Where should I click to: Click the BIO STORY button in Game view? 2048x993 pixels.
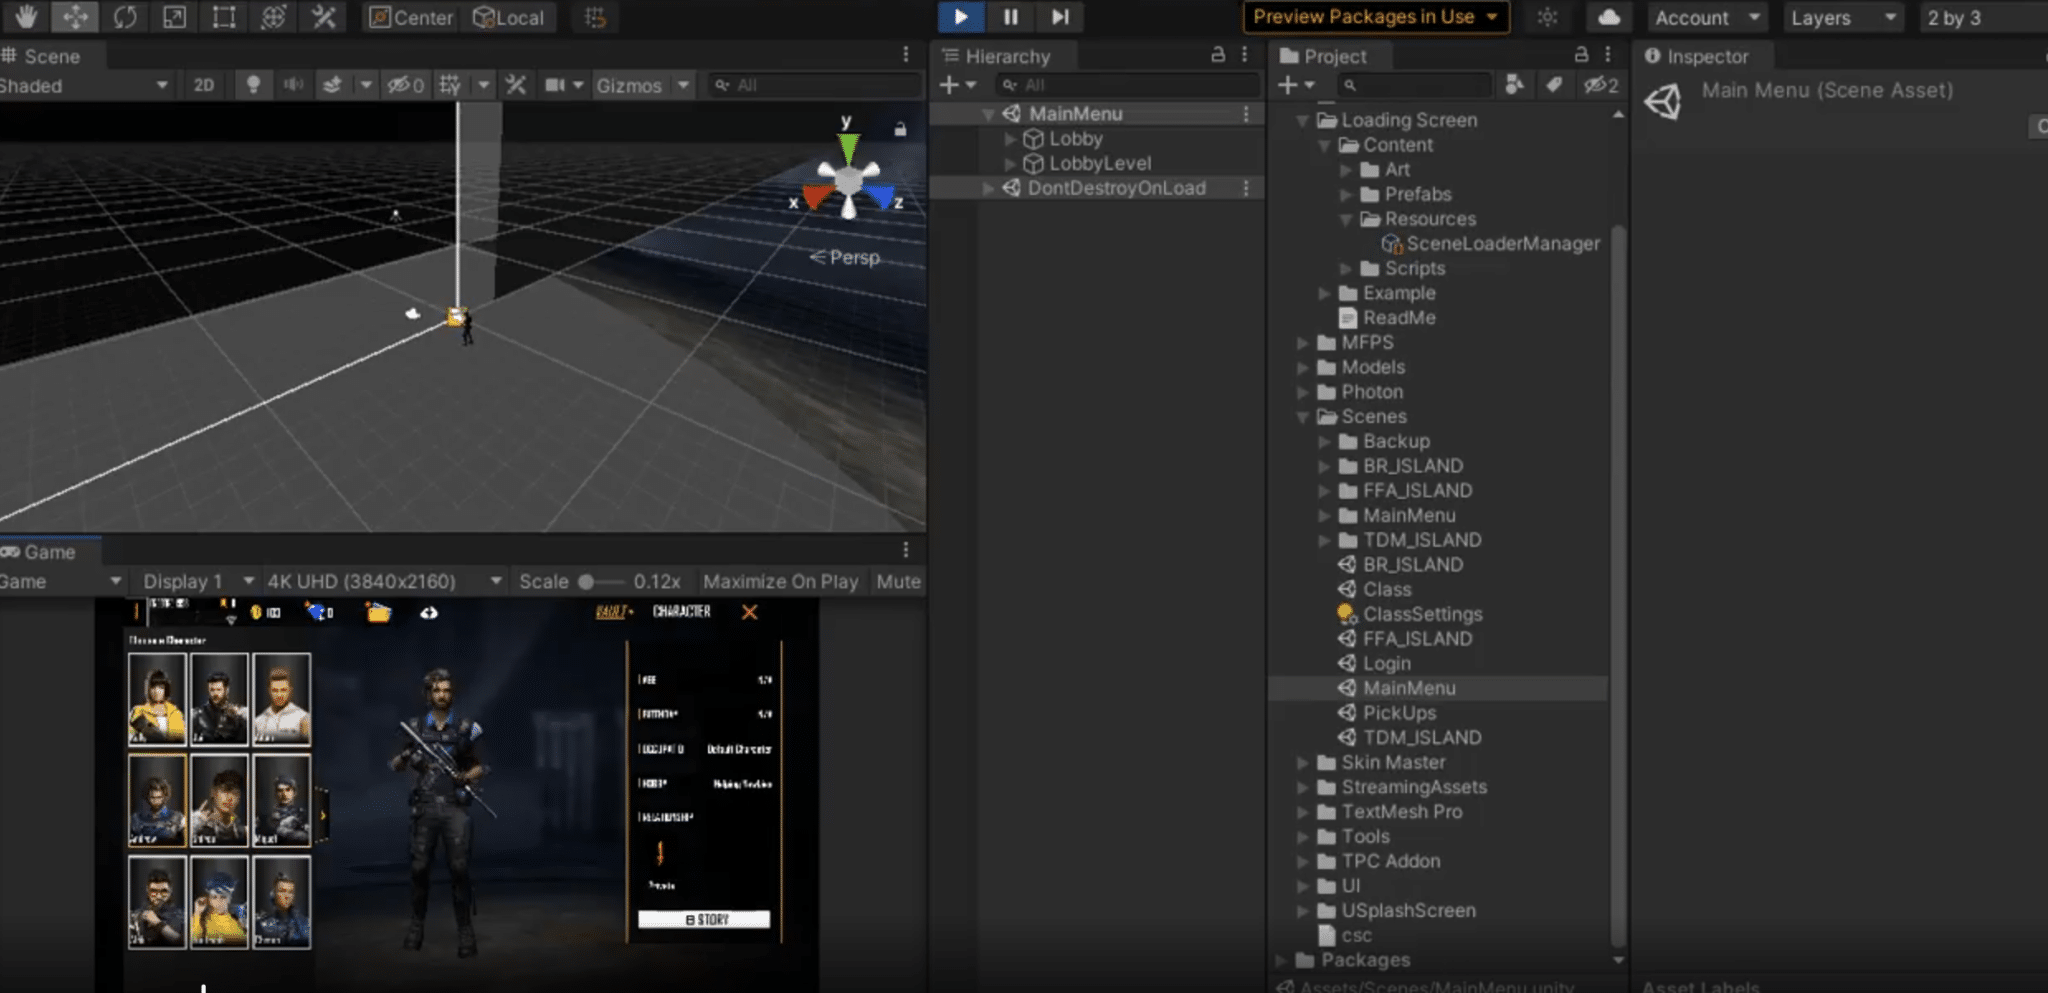click(704, 919)
